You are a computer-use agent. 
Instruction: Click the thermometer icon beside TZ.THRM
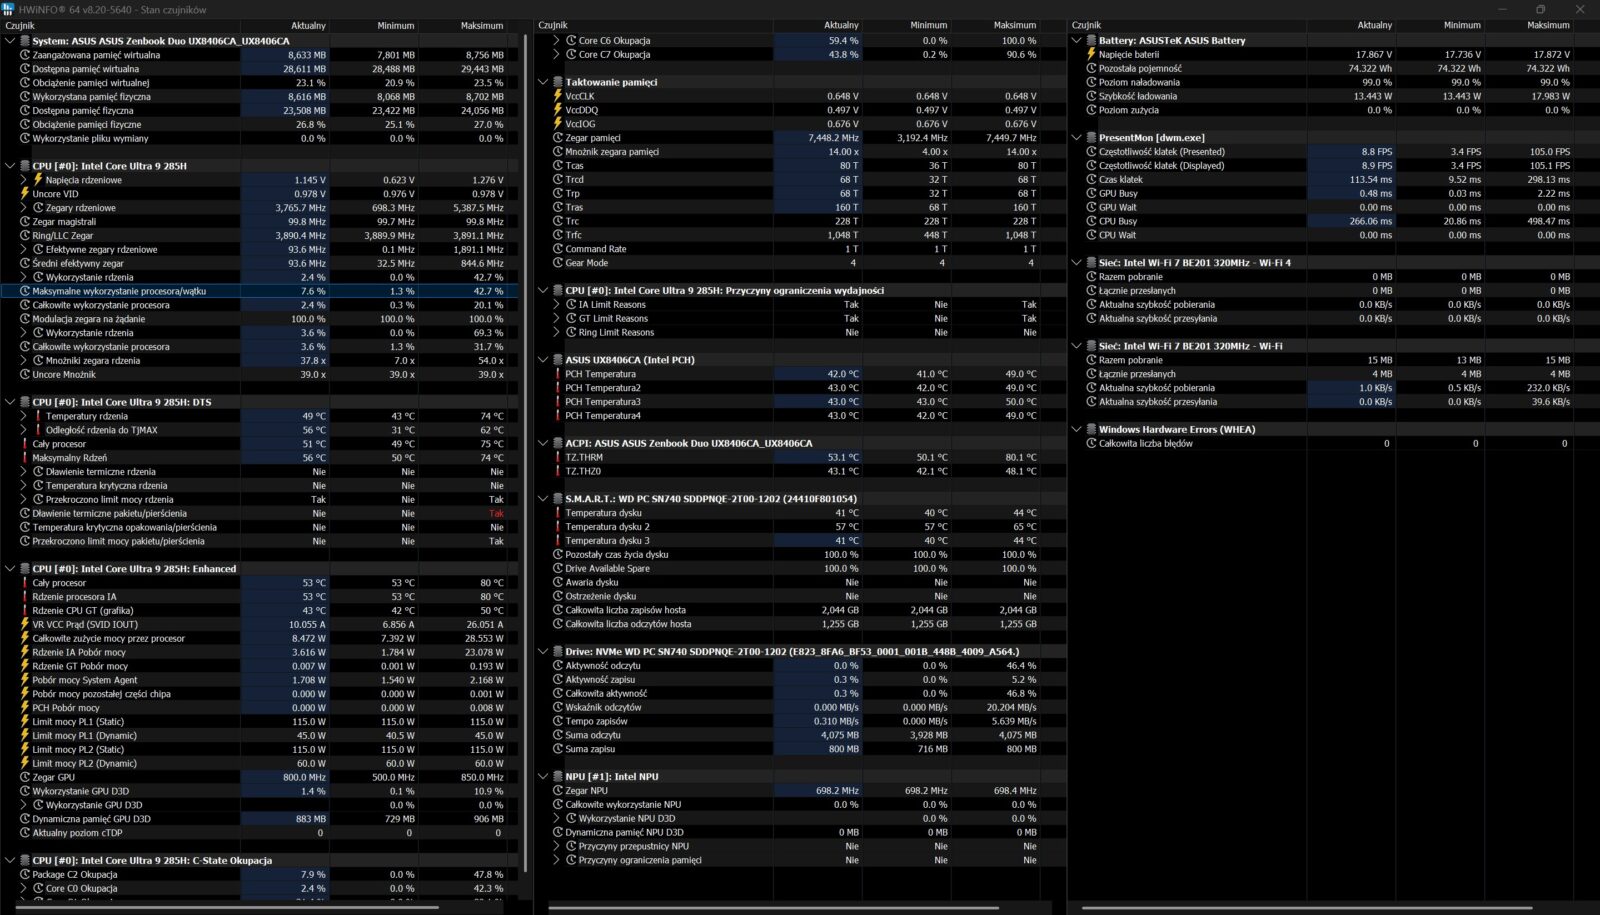(x=558, y=457)
